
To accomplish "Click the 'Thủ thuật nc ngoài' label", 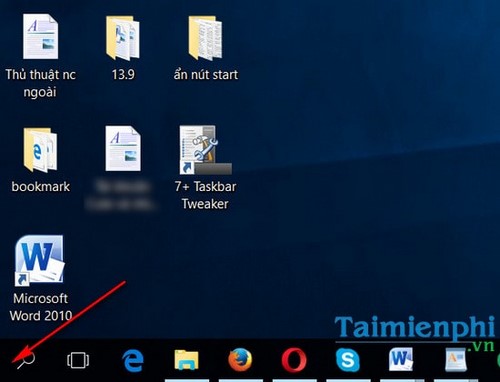I will (40, 83).
